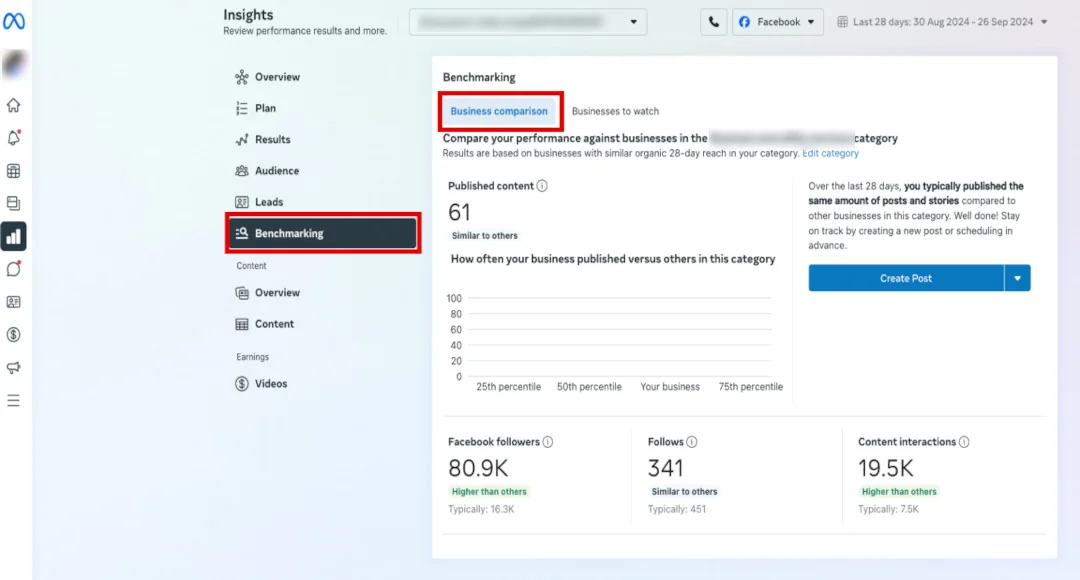Screen dimensions: 1080x580
Task: Click info icon next to Follows
Action: tap(692, 442)
